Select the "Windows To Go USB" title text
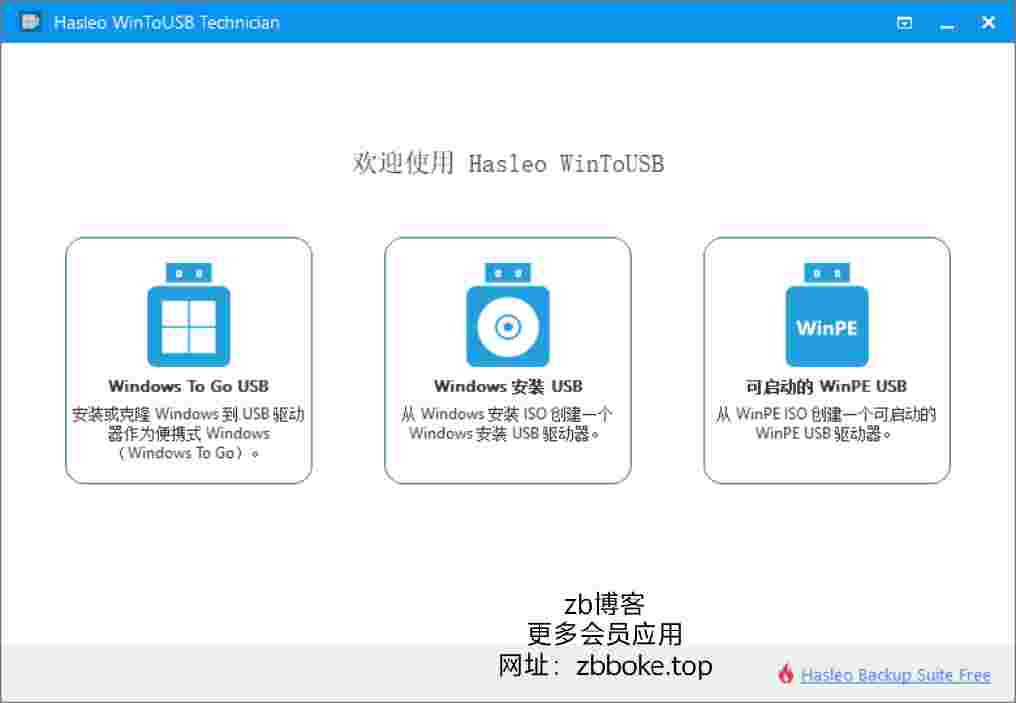The height and width of the screenshot is (703, 1016). click(189, 386)
